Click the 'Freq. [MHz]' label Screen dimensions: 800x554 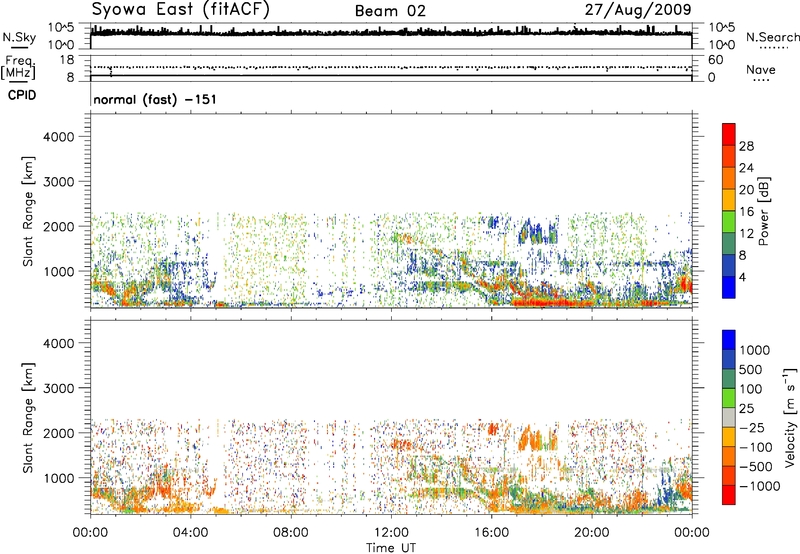[x=18, y=67]
